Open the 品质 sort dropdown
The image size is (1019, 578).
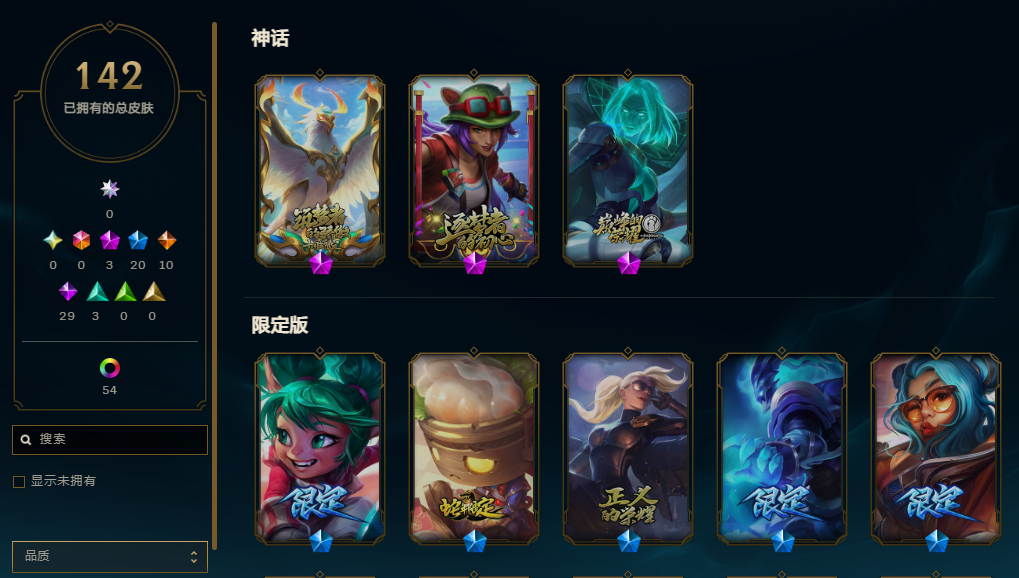[110, 557]
